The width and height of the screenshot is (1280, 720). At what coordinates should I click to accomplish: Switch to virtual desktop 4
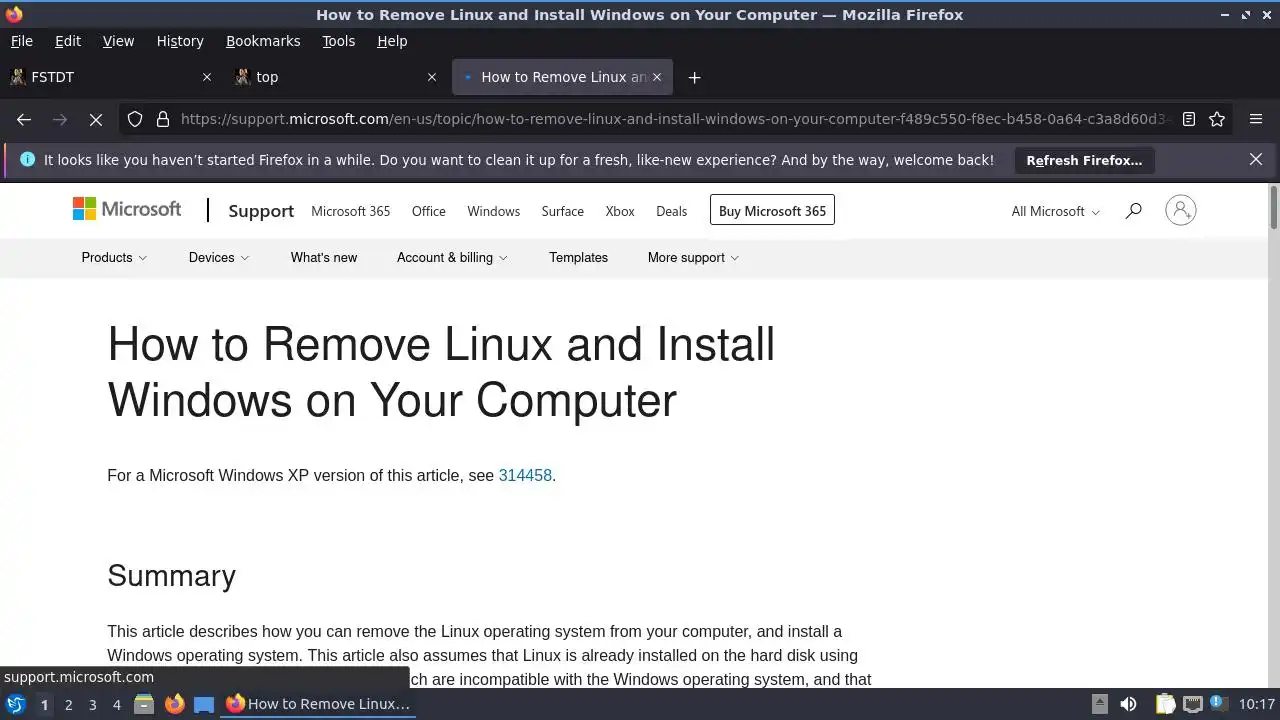coord(116,705)
